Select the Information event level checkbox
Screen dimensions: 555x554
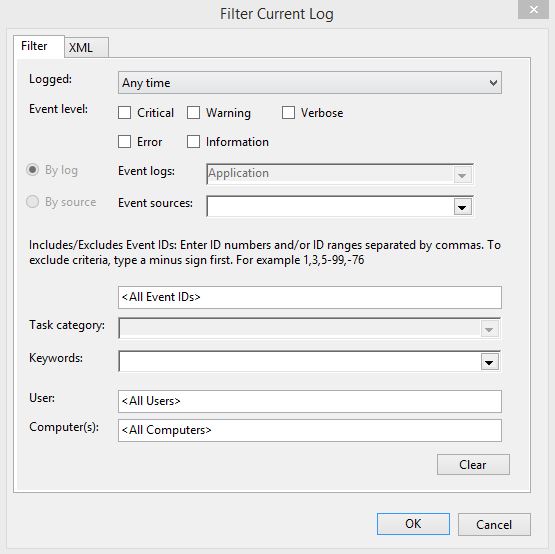pos(193,142)
